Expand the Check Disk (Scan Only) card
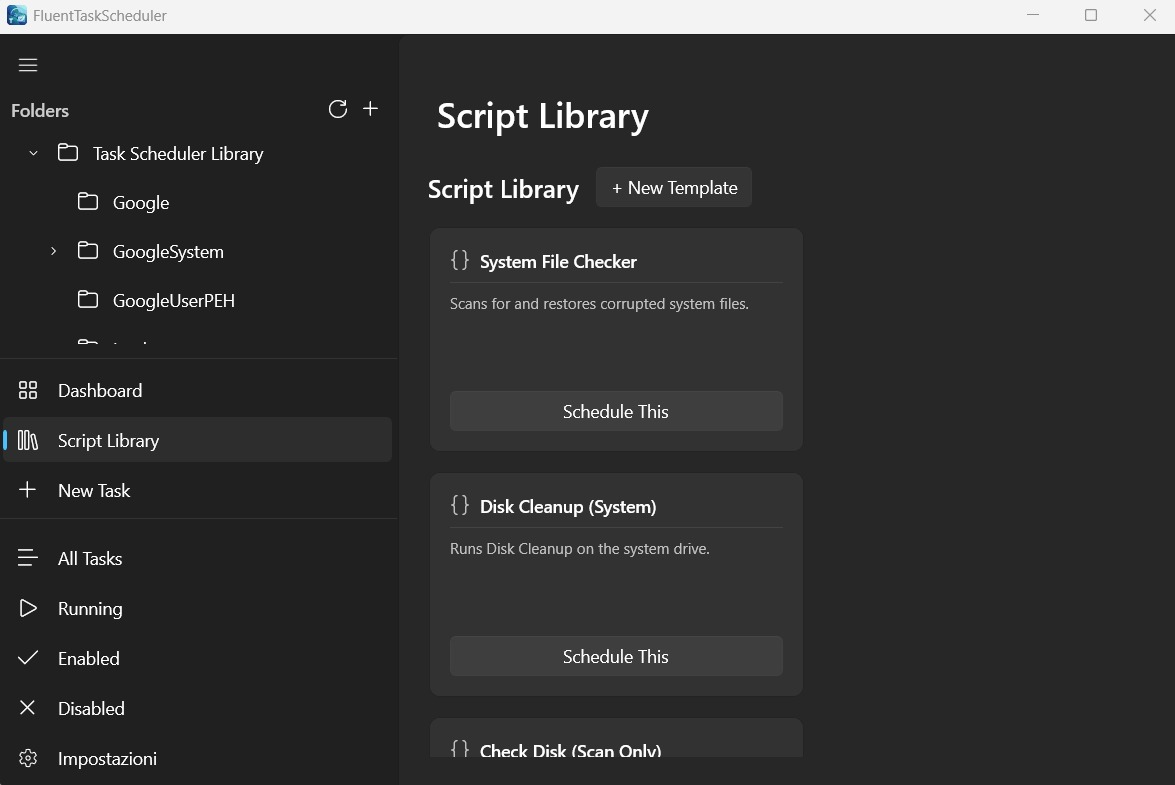The width and height of the screenshot is (1175, 785). tap(570, 750)
